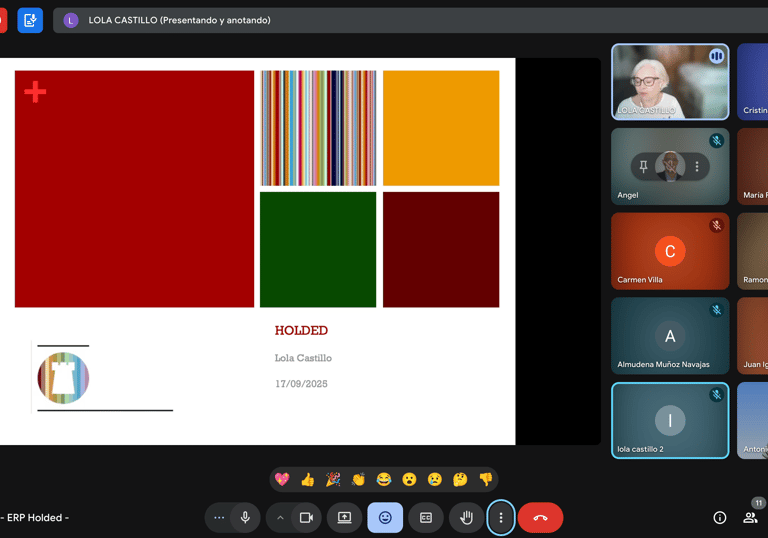The width and height of the screenshot is (768, 538).
Task: Toggle the emoji reactions button
Action: 385,517
